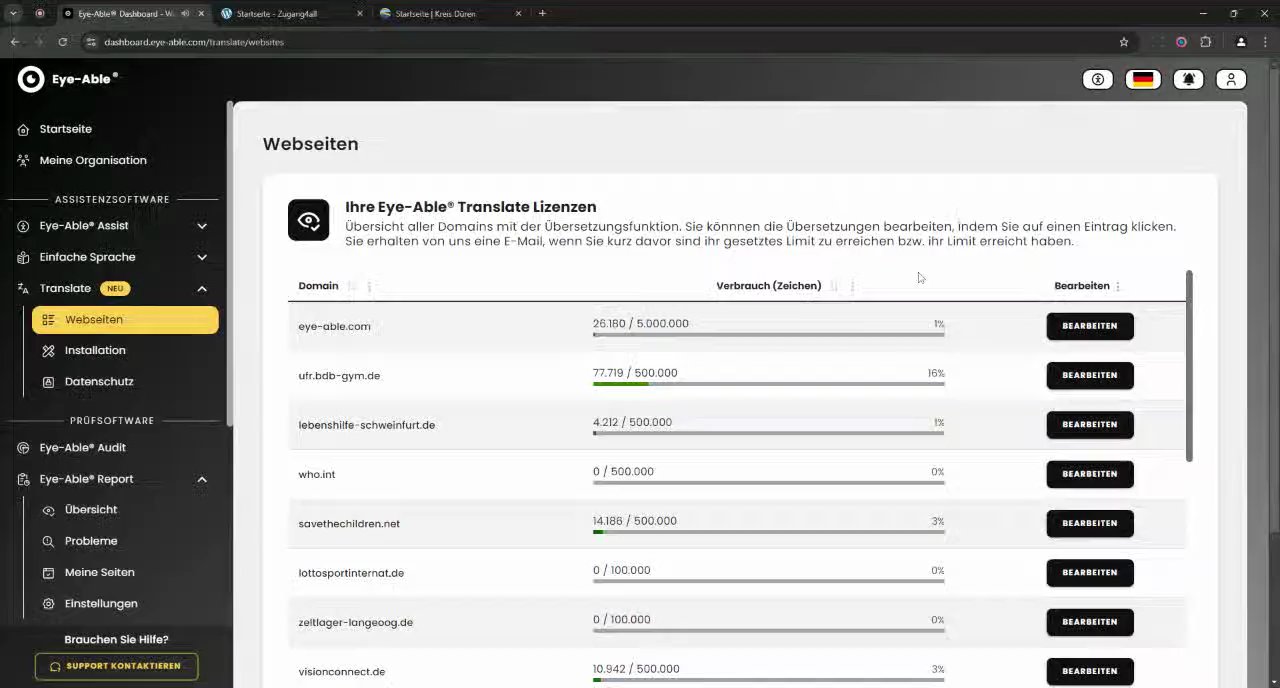Viewport: 1280px width, 688px height.
Task: Open the browser extensions puzzle icon
Action: pos(1205,42)
